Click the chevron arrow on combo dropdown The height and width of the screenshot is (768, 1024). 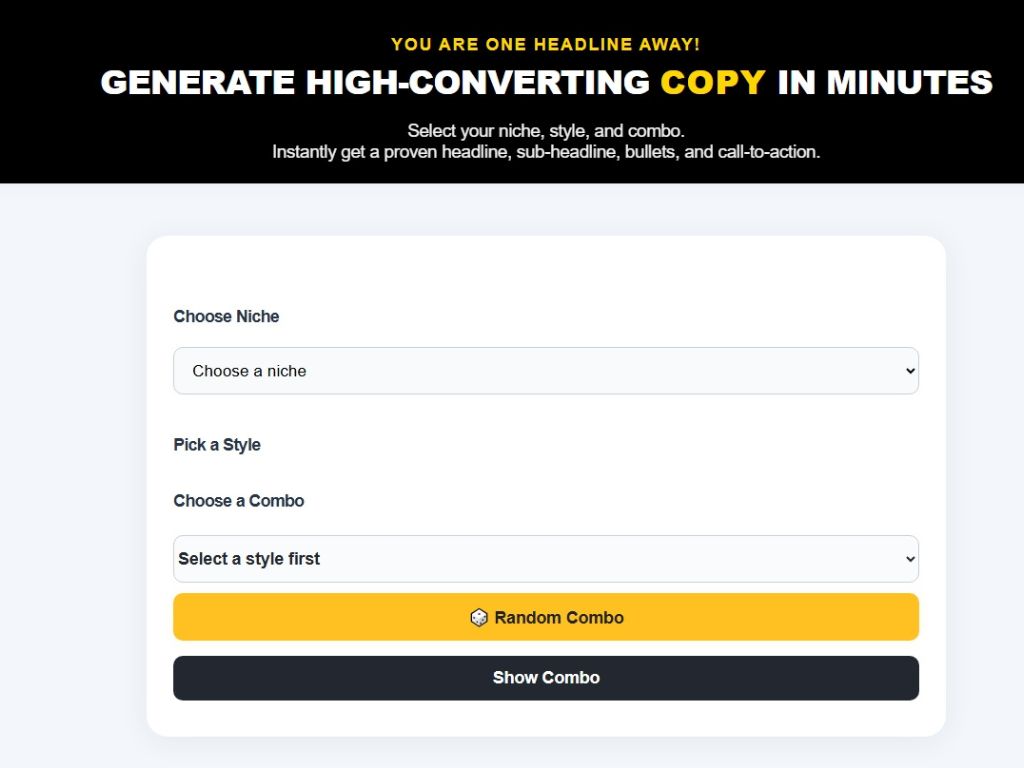click(910, 559)
